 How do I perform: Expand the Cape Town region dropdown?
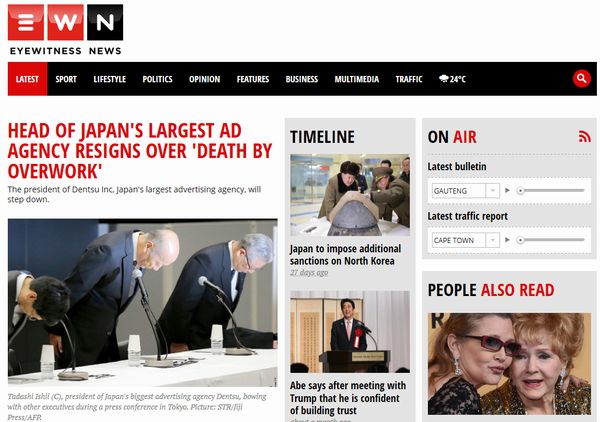466,240
